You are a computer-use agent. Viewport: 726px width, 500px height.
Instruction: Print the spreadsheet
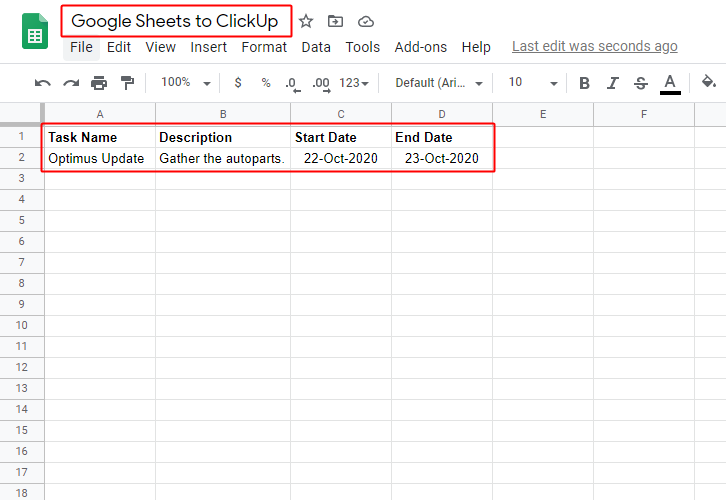pos(99,83)
